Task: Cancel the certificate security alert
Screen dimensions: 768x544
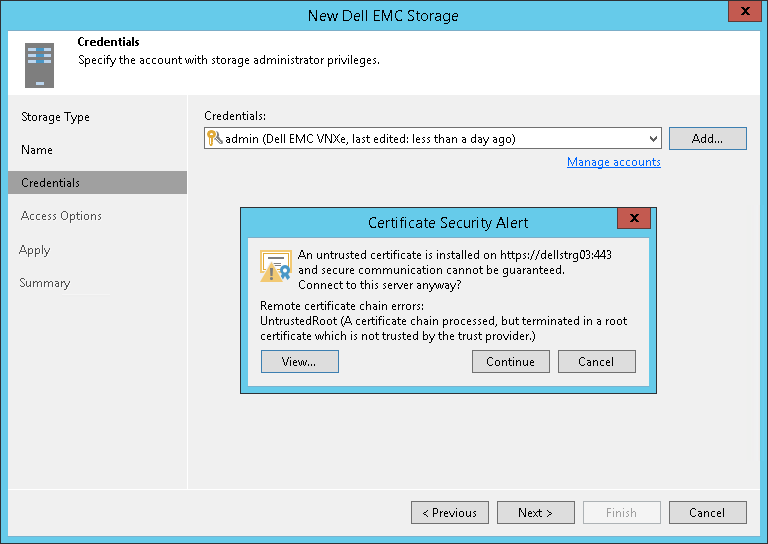Action: click(596, 362)
